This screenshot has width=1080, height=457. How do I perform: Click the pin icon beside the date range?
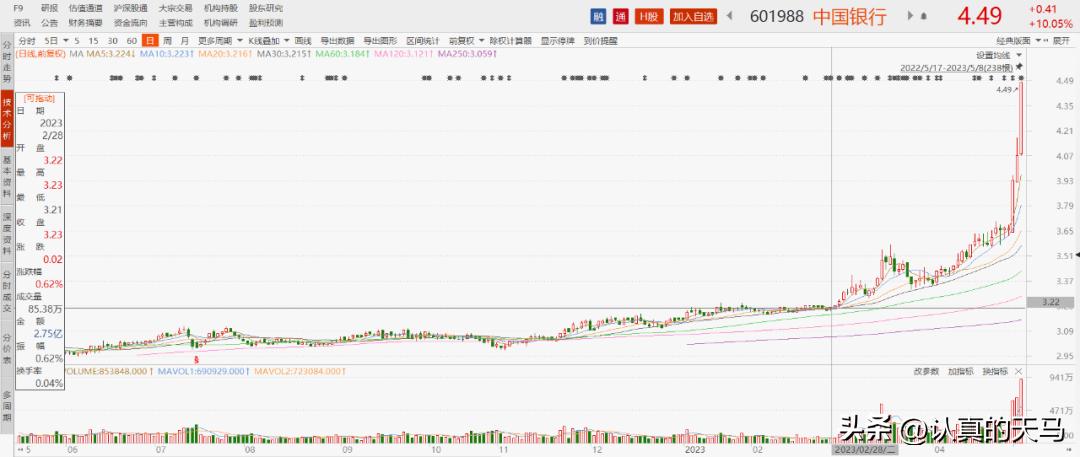coord(1019,68)
